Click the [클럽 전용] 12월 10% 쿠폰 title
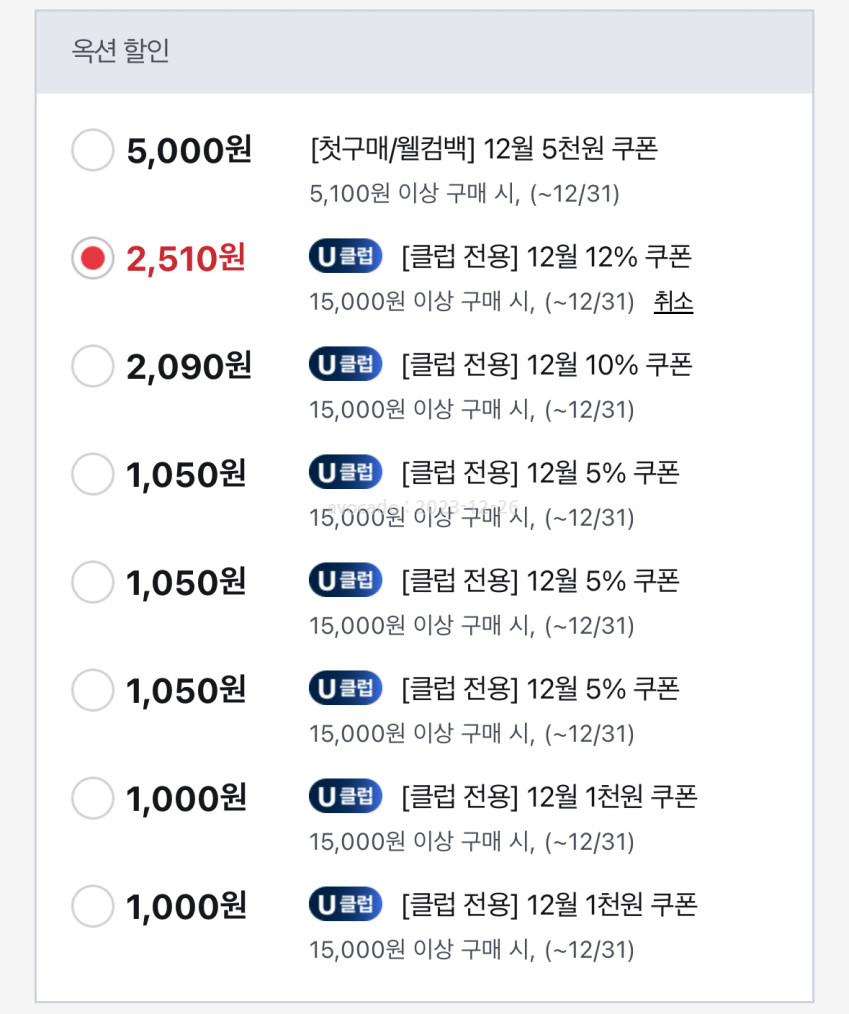Screen dimensions: 849x1014 tap(546, 364)
